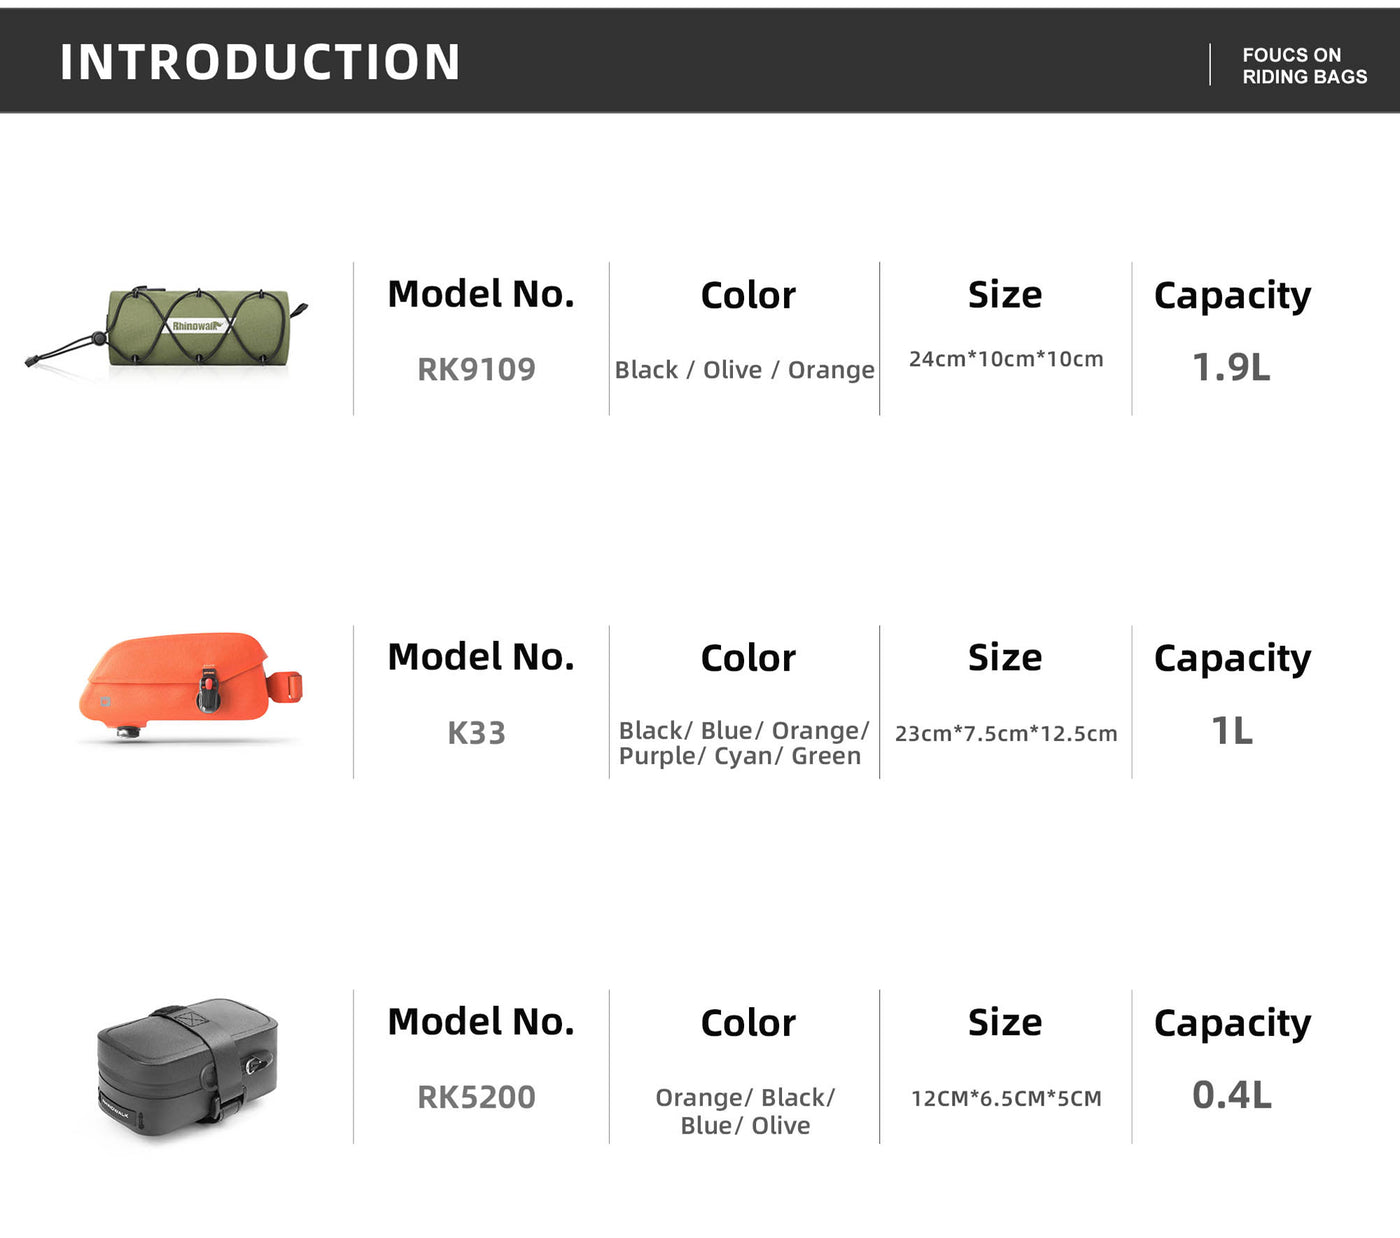Click the 'Model No.' heading in RK5200 row
The image size is (1400, 1238).
pyautogui.click(x=481, y=1022)
